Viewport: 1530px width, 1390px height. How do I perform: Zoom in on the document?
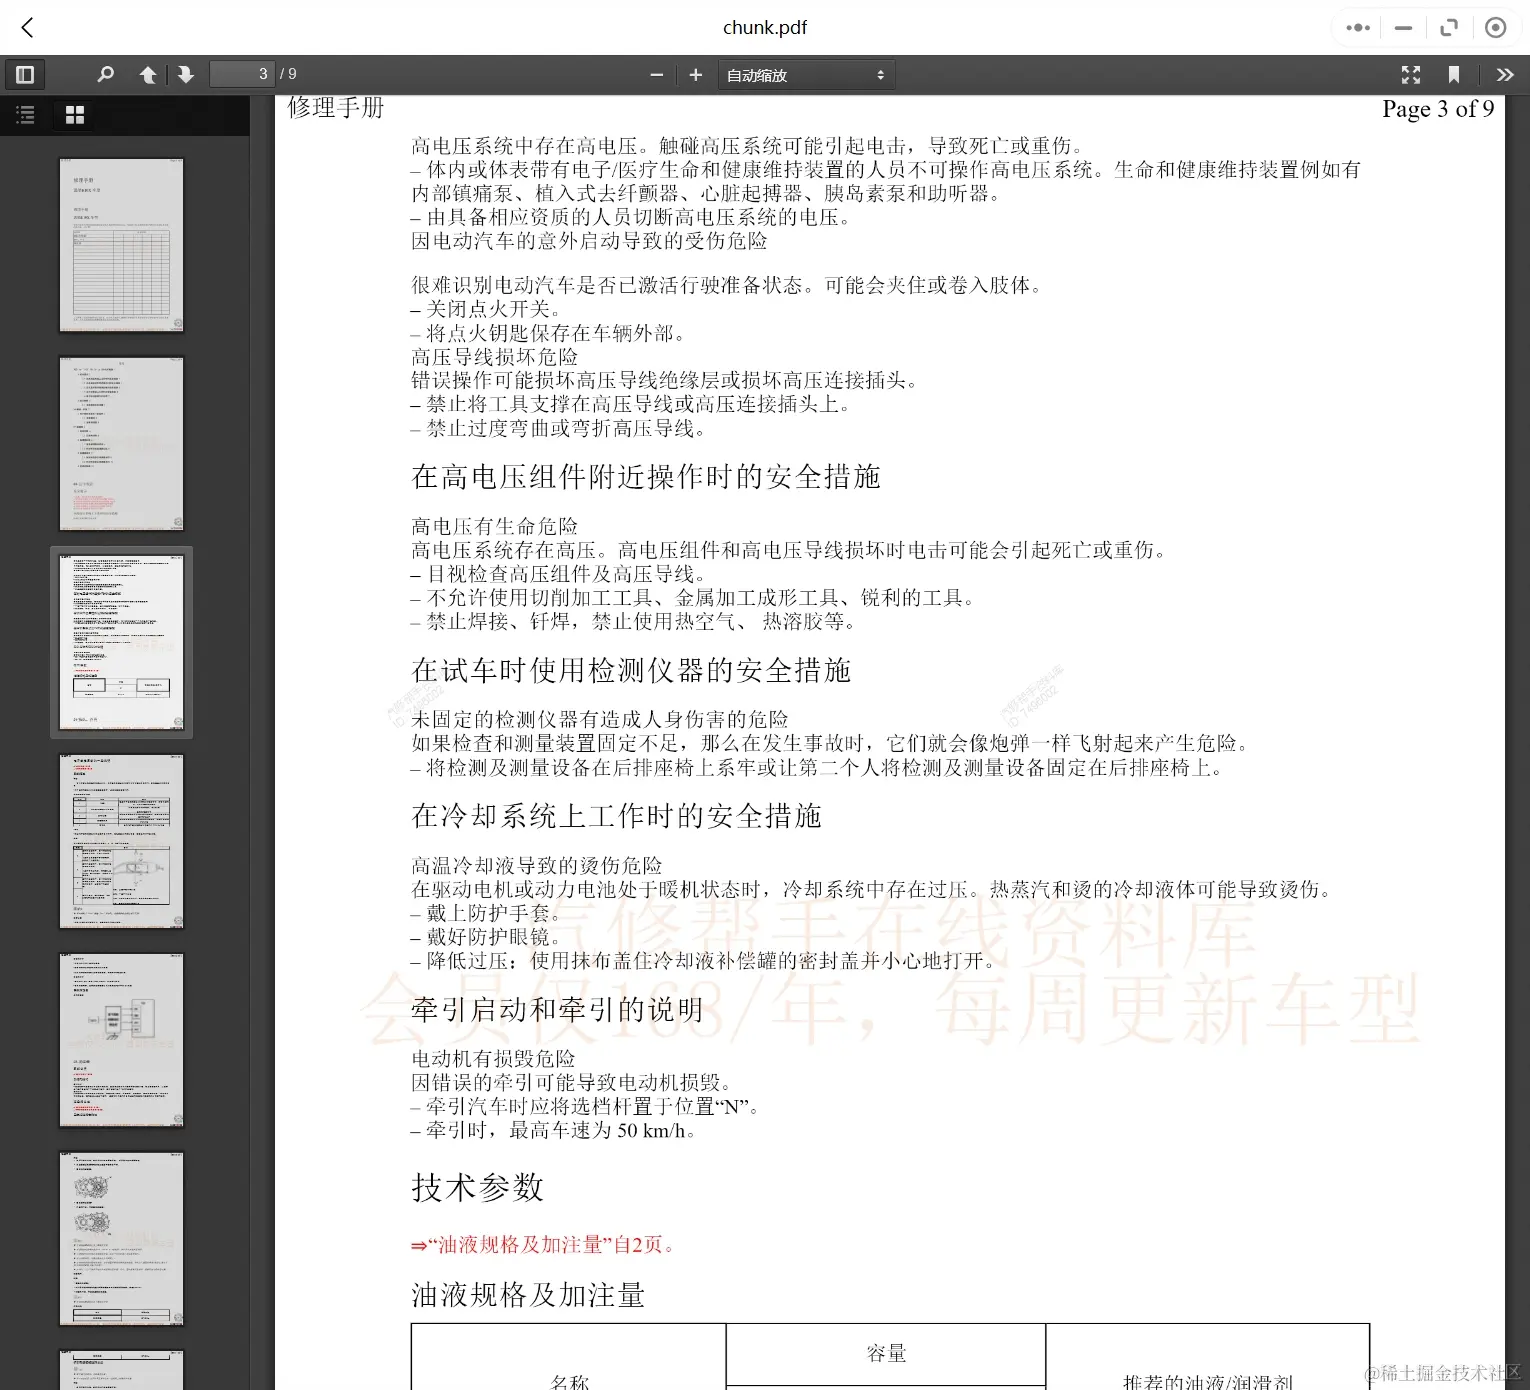coord(696,74)
